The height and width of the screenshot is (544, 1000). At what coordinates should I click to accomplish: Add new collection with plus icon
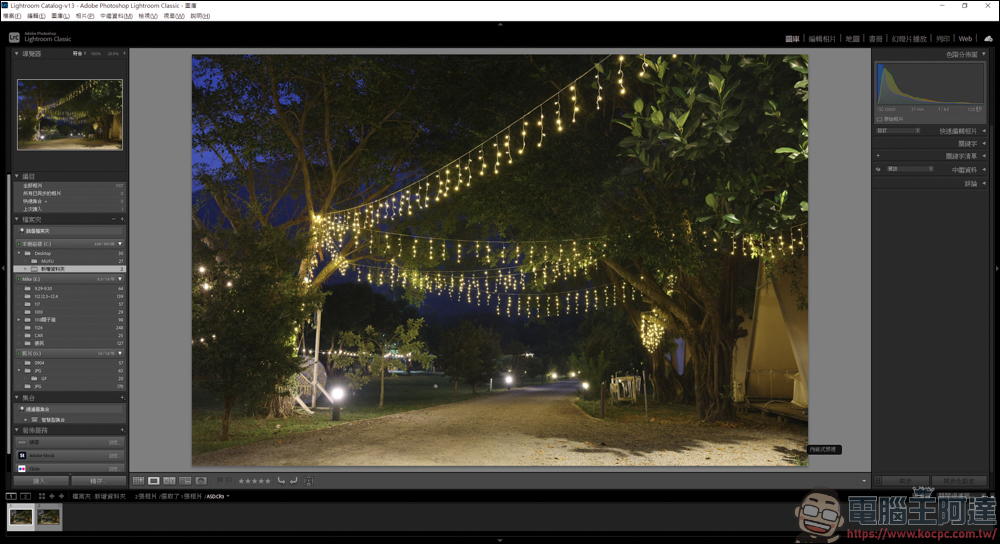[122, 397]
